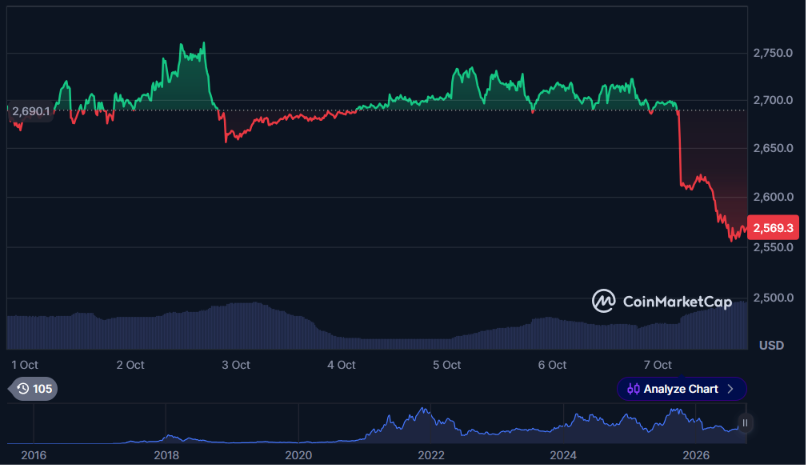This screenshot has width=806, height=465.
Task: Click the 7 Oct date label
Action: click(657, 365)
